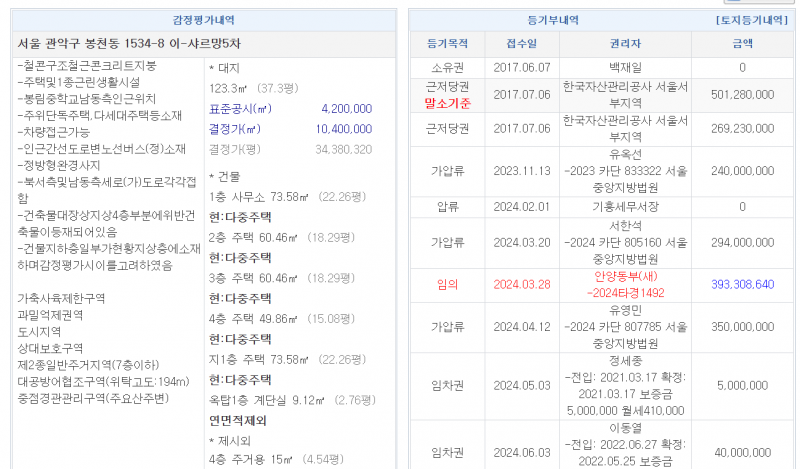Click the 기흥세무서장 seizure holder cell
Viewport: 800px width, 469px height.
point(625,207)
